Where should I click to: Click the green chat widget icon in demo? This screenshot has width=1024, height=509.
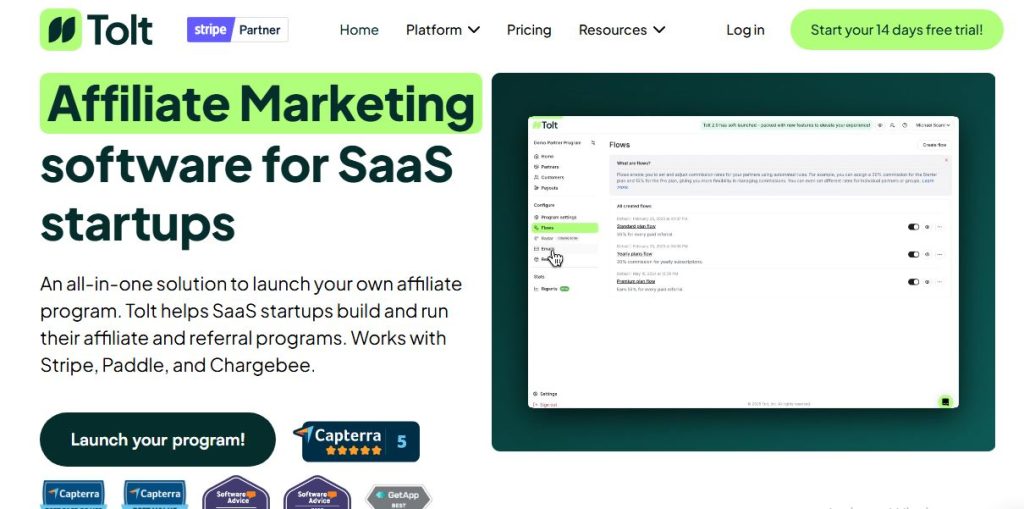[x=944, y=401]
